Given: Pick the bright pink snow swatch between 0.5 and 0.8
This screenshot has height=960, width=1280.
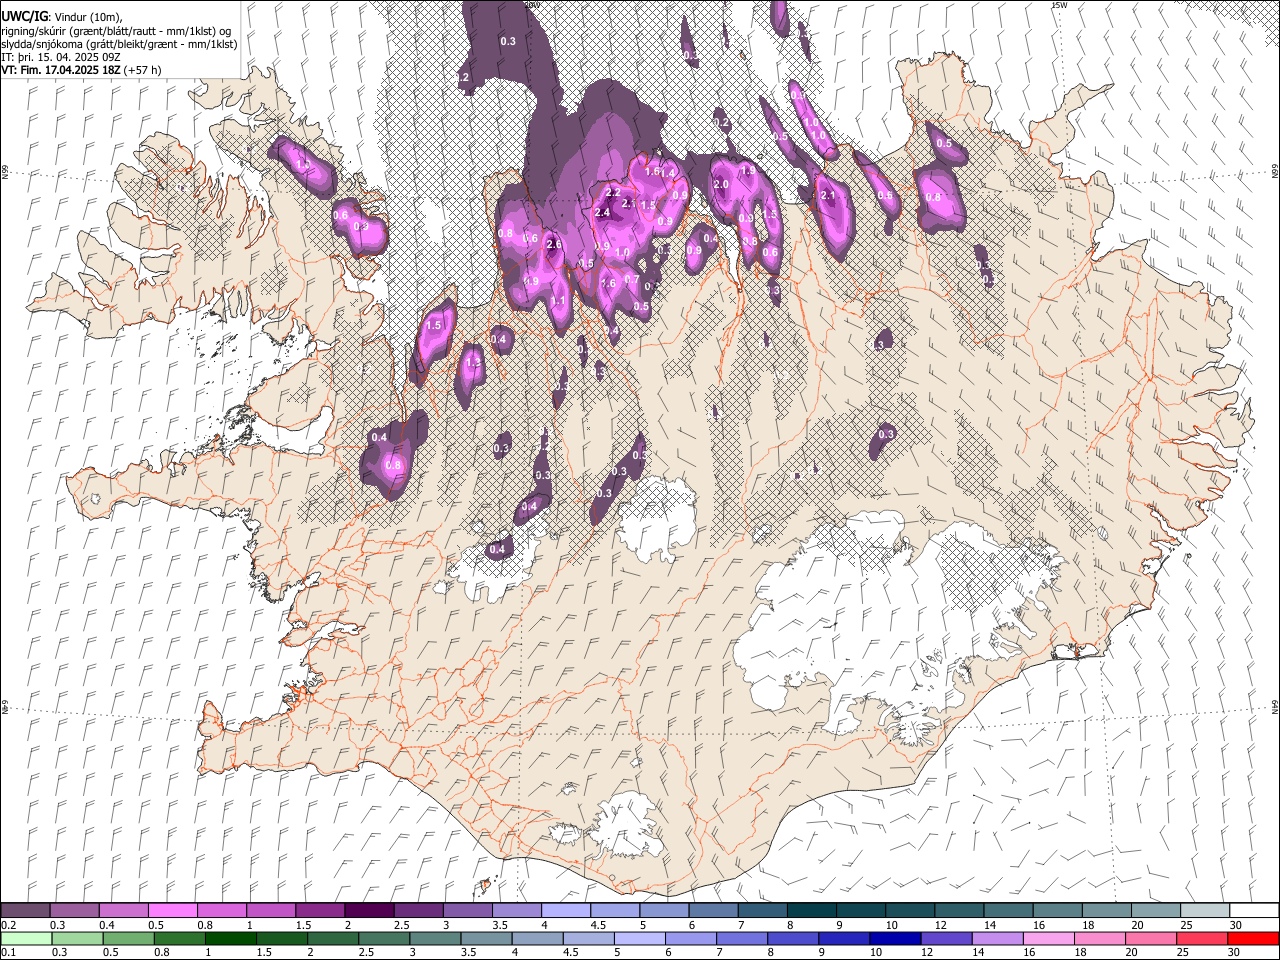Looking at the screenshot, I should pyautogui.click(x=172, y=911).
